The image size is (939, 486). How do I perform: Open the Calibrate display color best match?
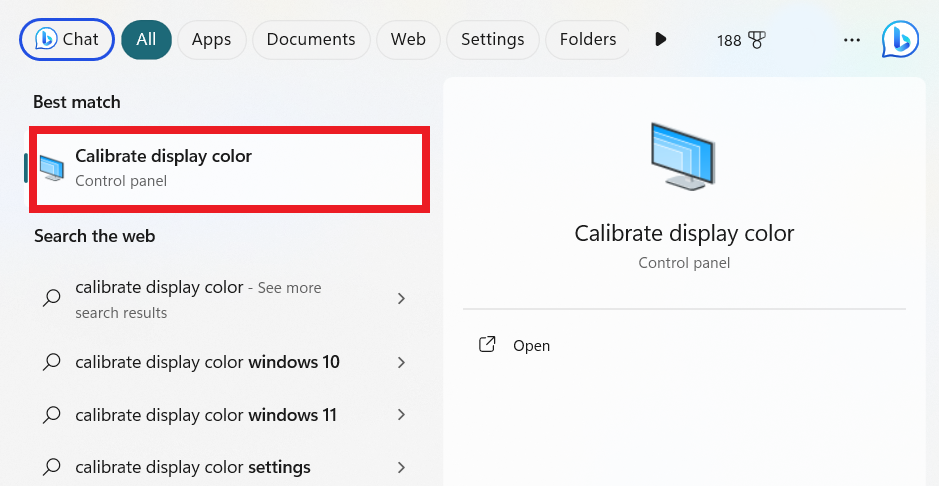tap(229, 169)
